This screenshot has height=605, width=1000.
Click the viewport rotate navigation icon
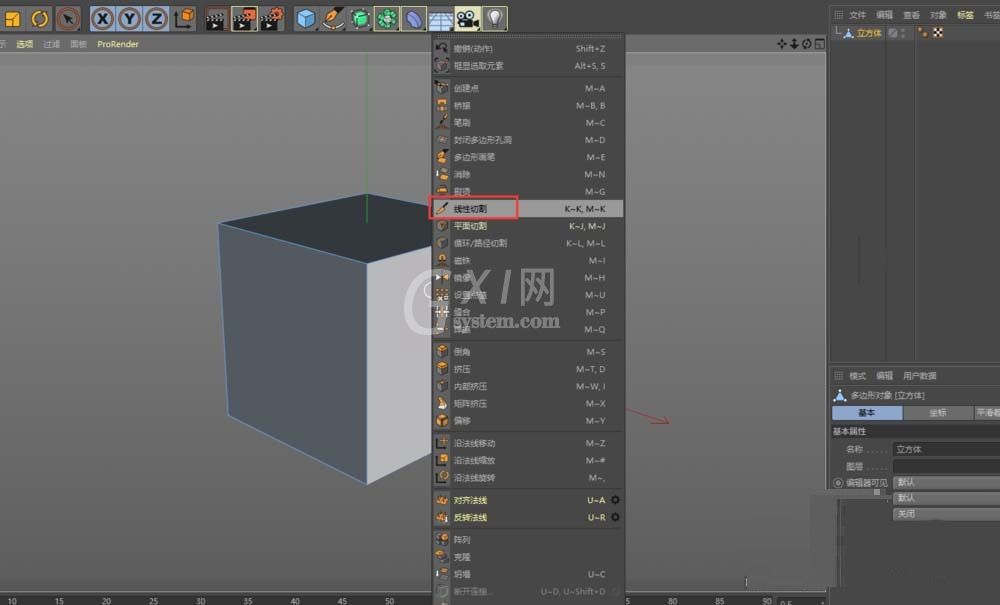pos(807,44)
